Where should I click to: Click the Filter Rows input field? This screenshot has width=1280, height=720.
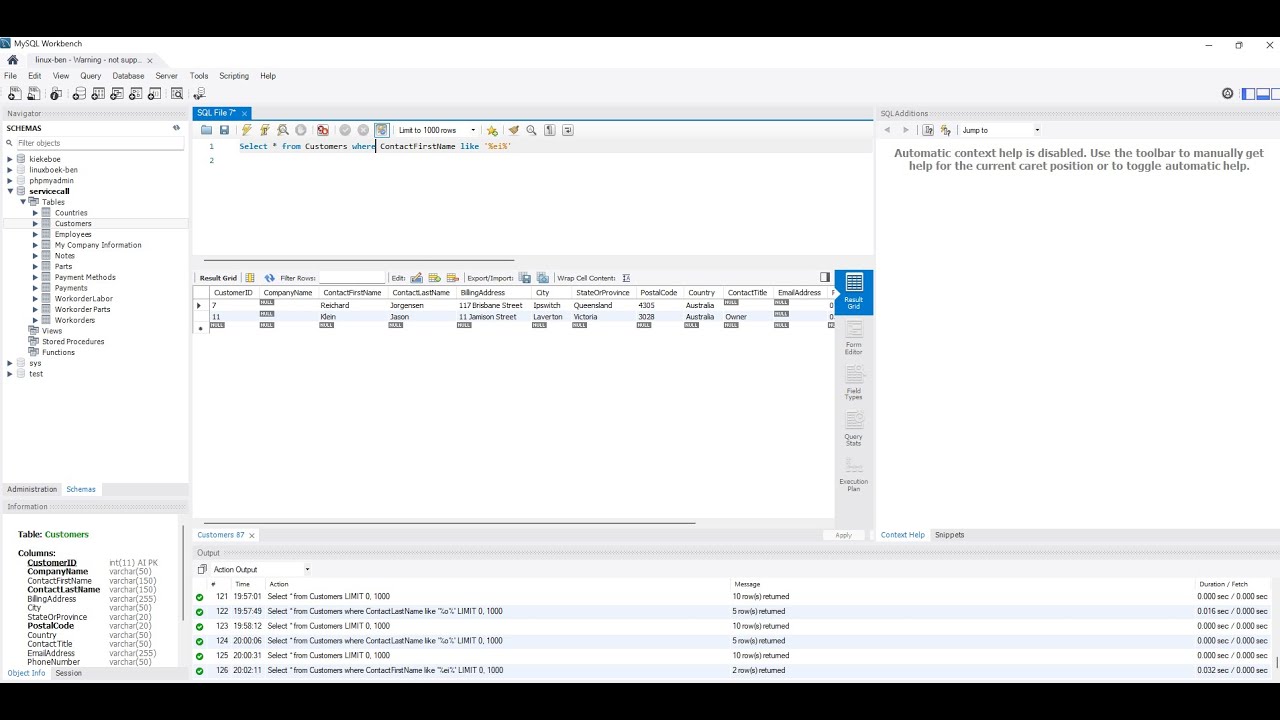point(352,278)
